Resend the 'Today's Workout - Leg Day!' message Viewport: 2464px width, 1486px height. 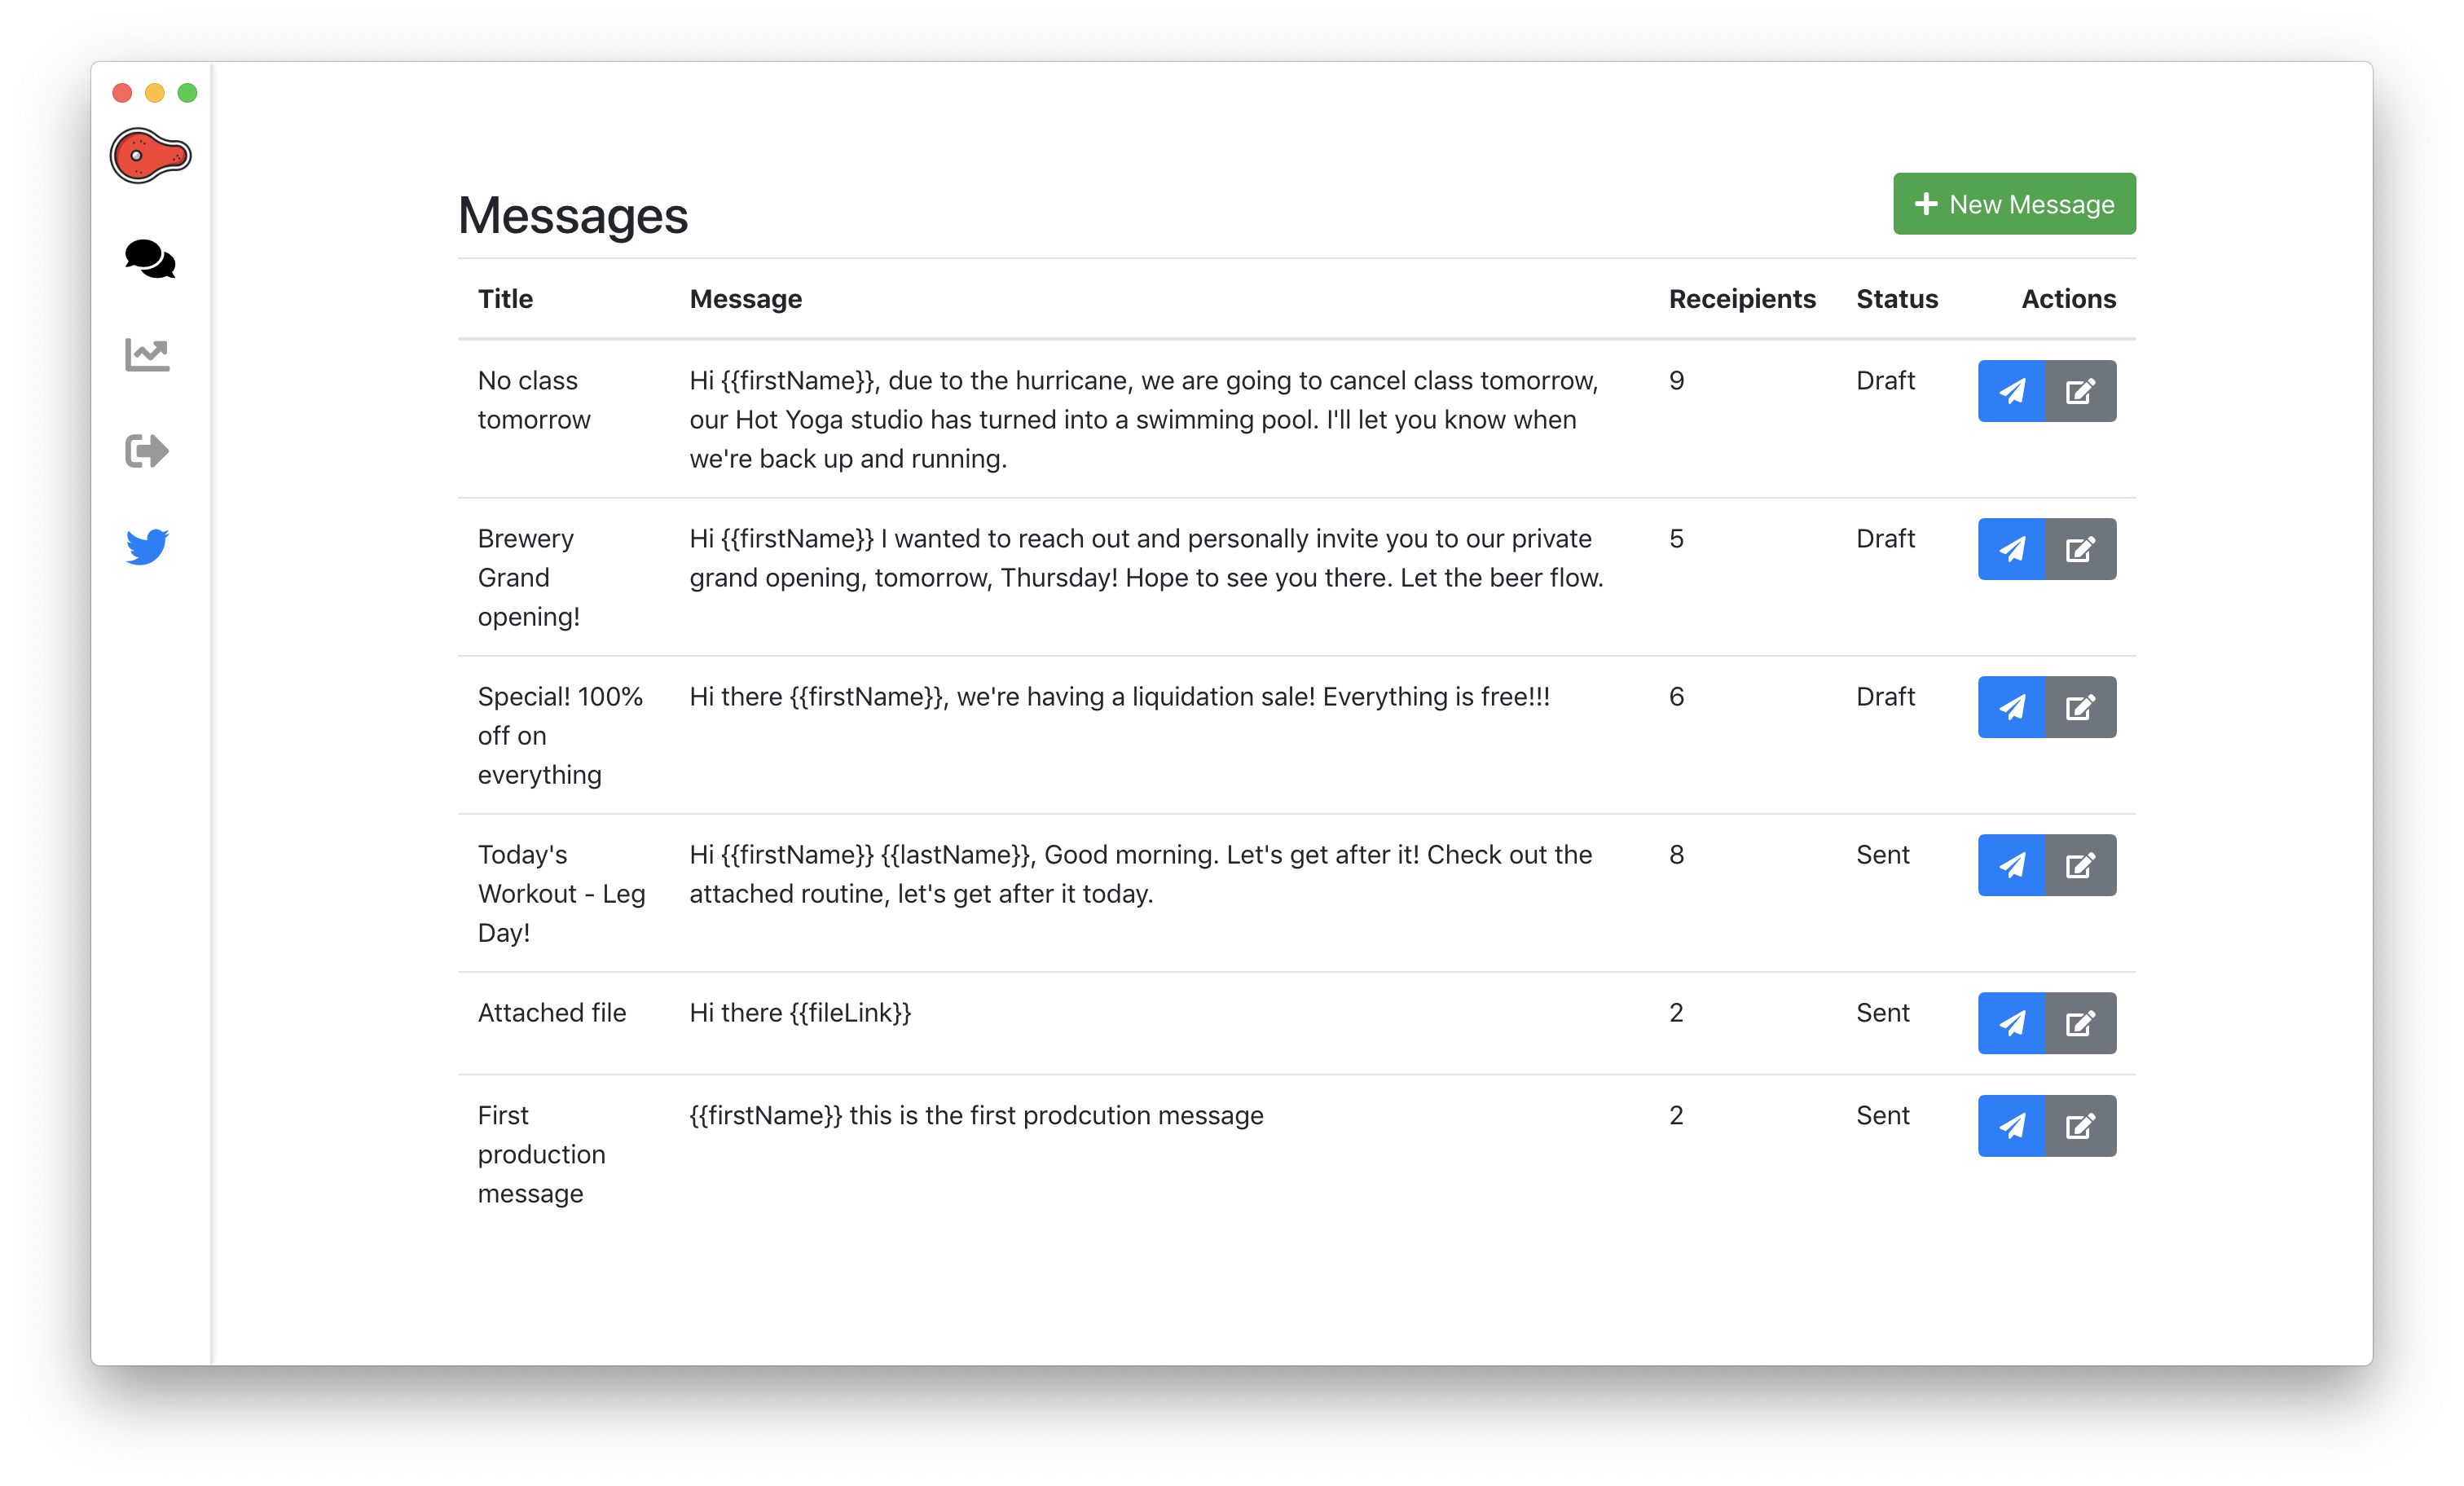click(x=2011, y=865)
